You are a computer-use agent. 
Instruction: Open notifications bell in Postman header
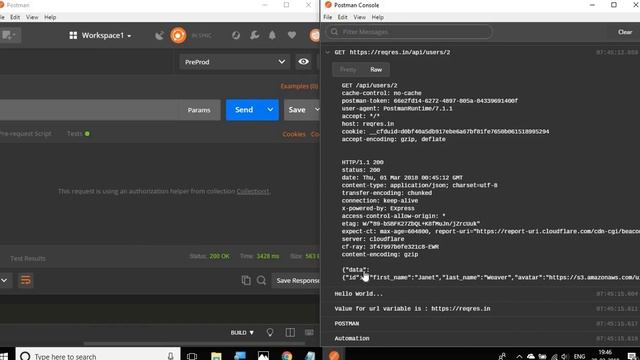coord(272,36)
